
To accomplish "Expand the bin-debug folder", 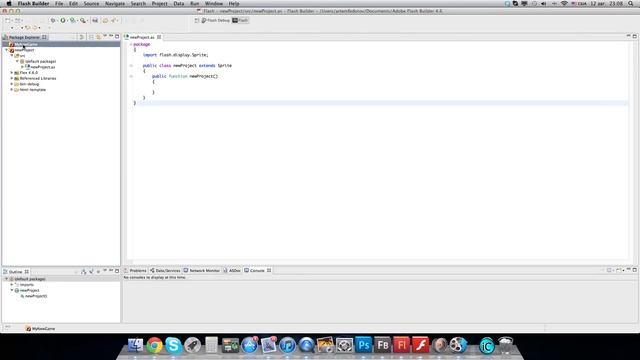I will coord(12,84).
